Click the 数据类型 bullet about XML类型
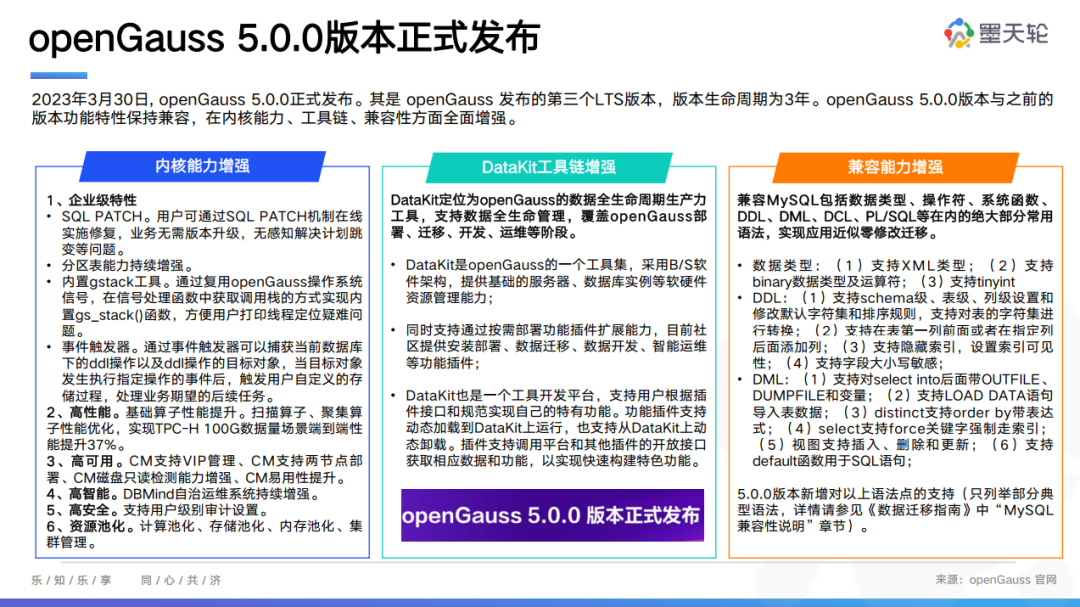Image resolution: width=1080 pixels, height=607 pixels. click(x=902, y=274)
